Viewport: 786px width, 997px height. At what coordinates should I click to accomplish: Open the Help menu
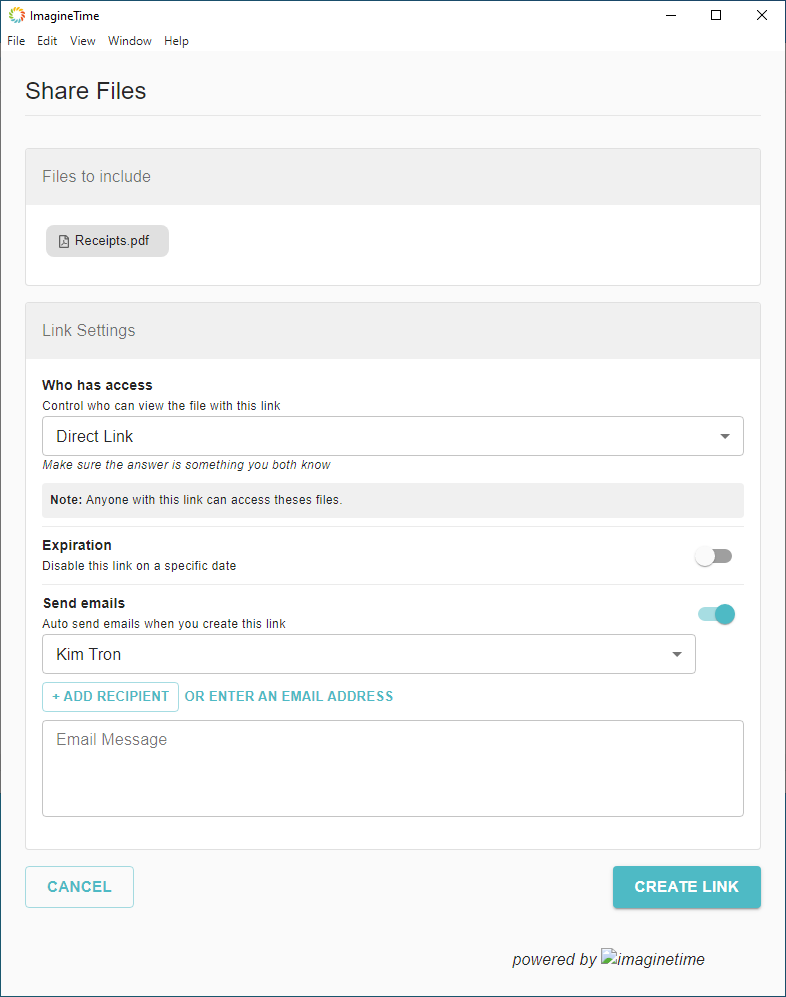[x=177, y=41]
